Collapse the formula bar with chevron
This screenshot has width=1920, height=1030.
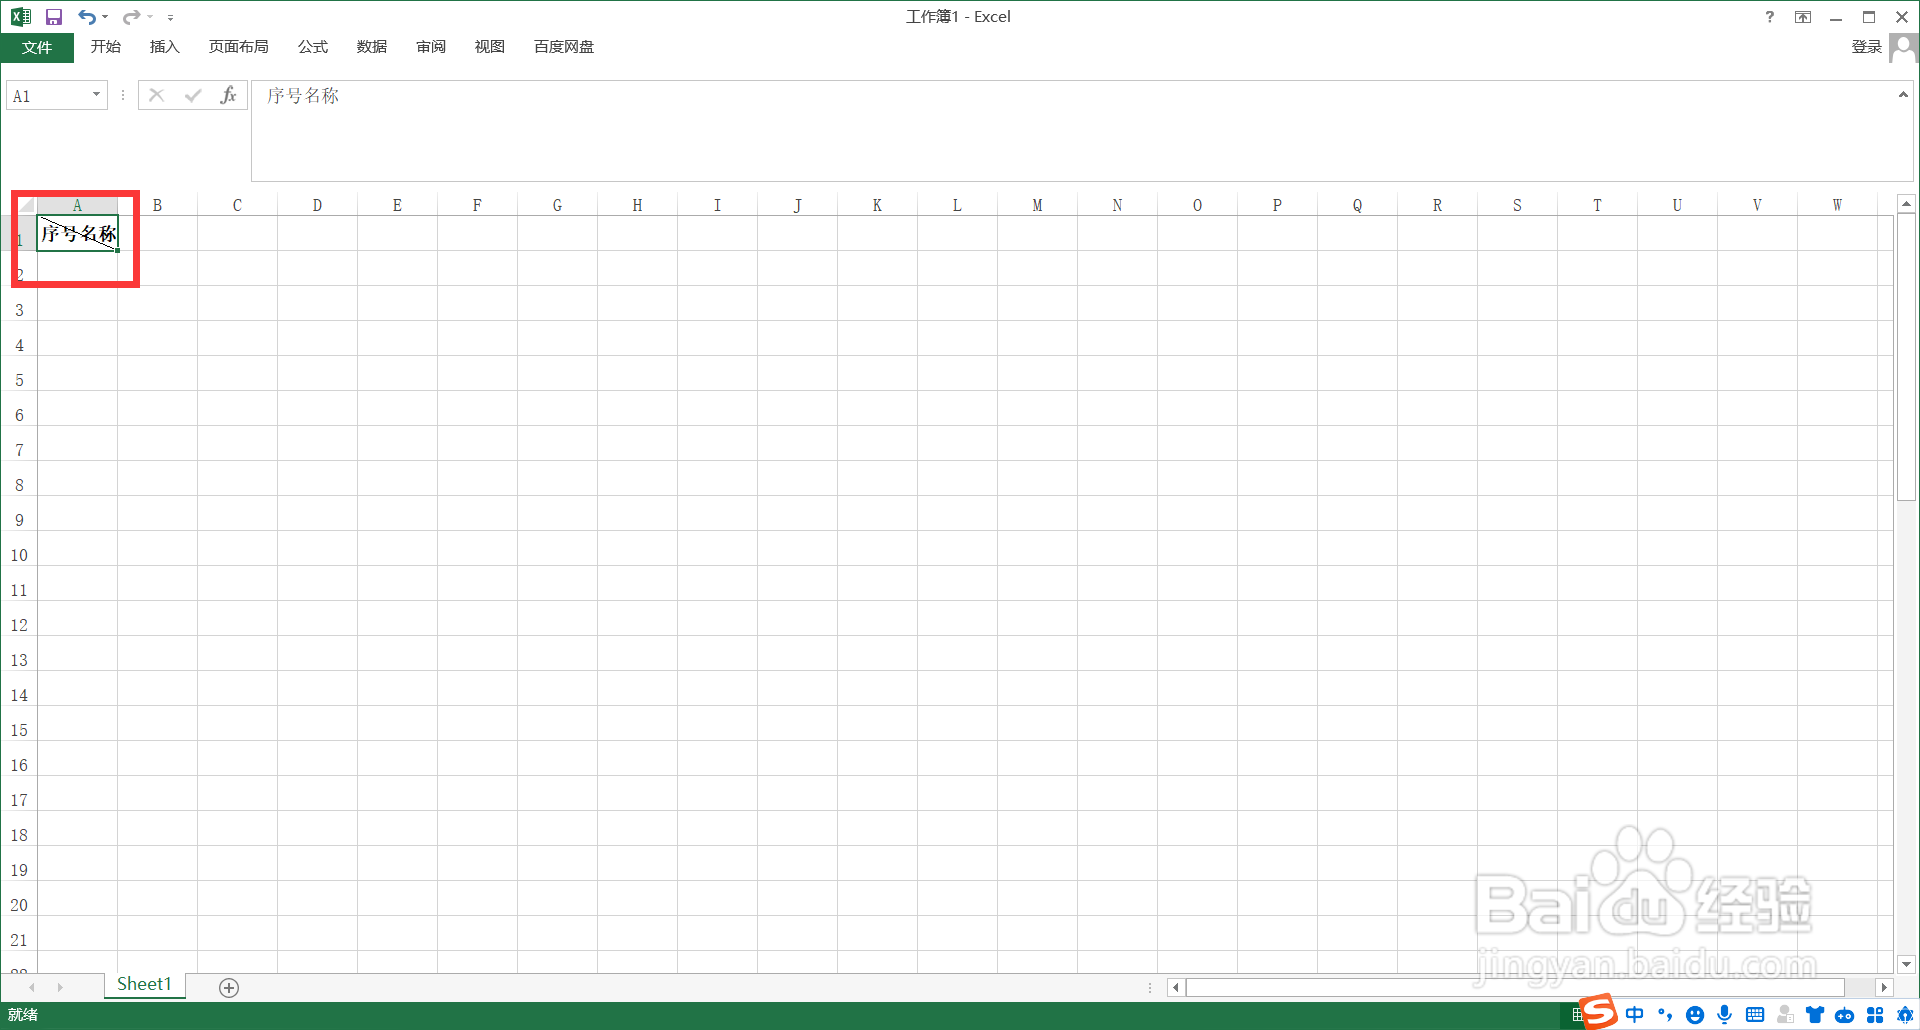[x=1903, y=95]
